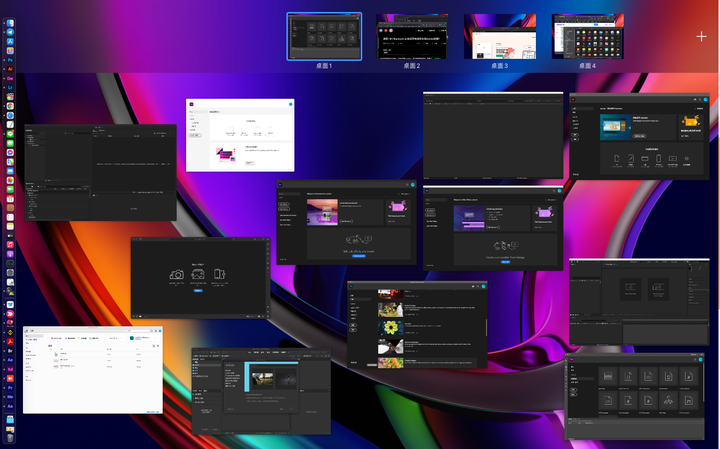
Task: Open Calendar from the Dock
Action: [10, 199]
